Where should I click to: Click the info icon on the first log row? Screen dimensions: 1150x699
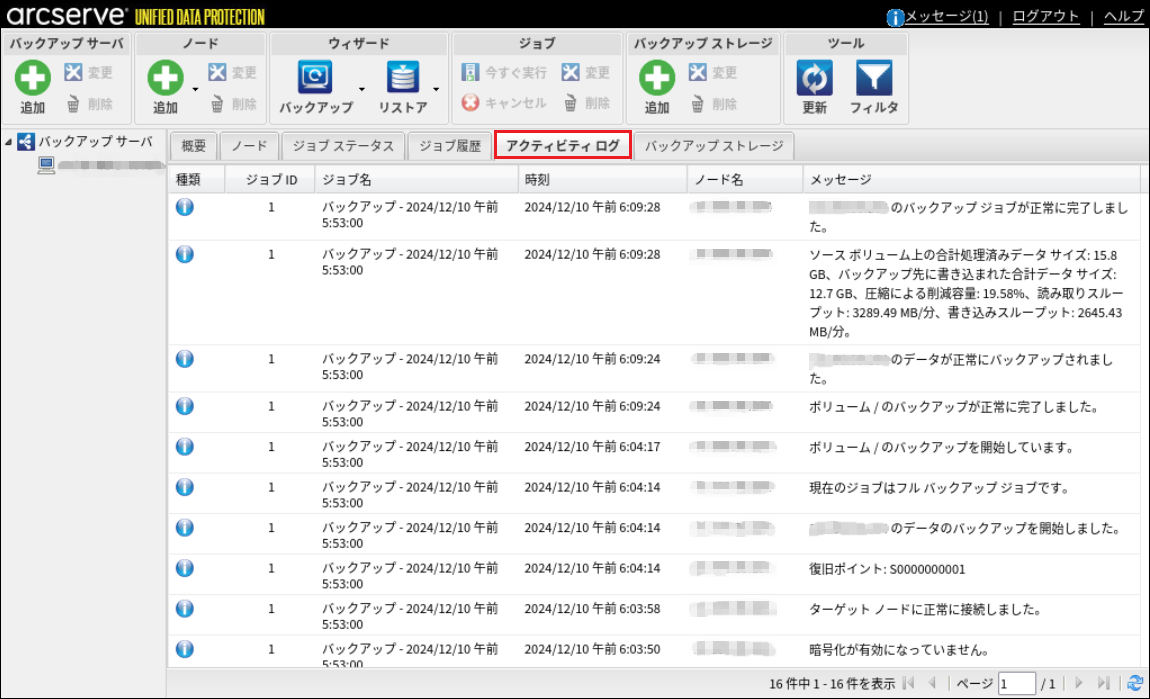pos(185,207)
